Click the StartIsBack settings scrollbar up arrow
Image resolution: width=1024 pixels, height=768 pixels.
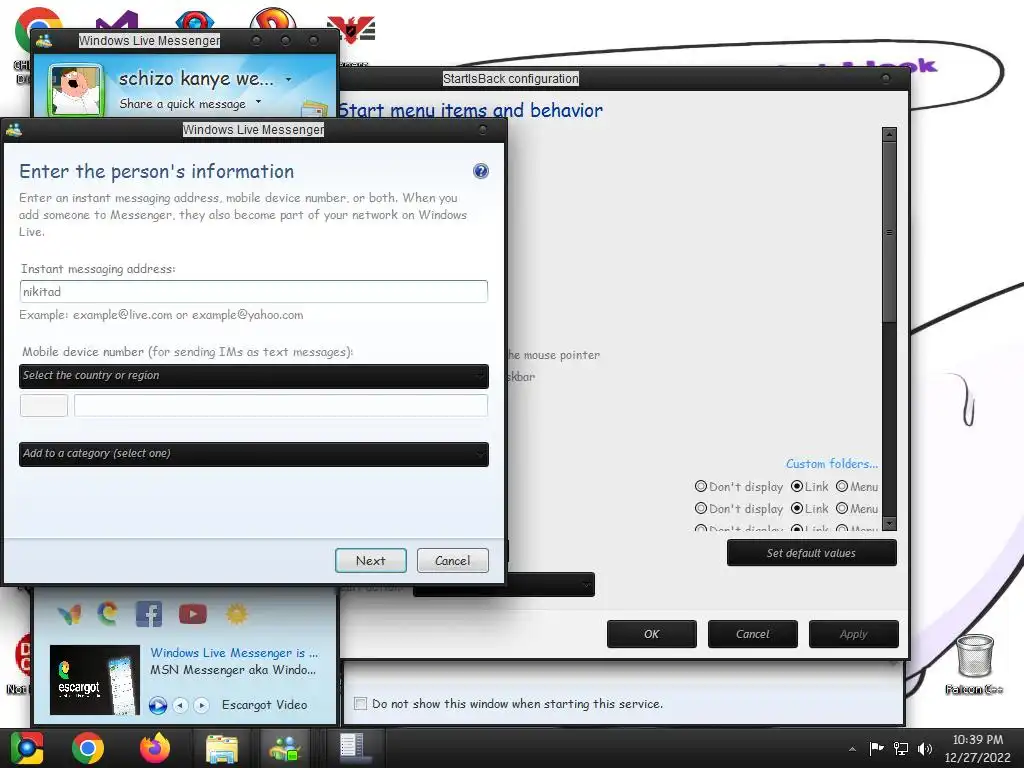(889, 135)
